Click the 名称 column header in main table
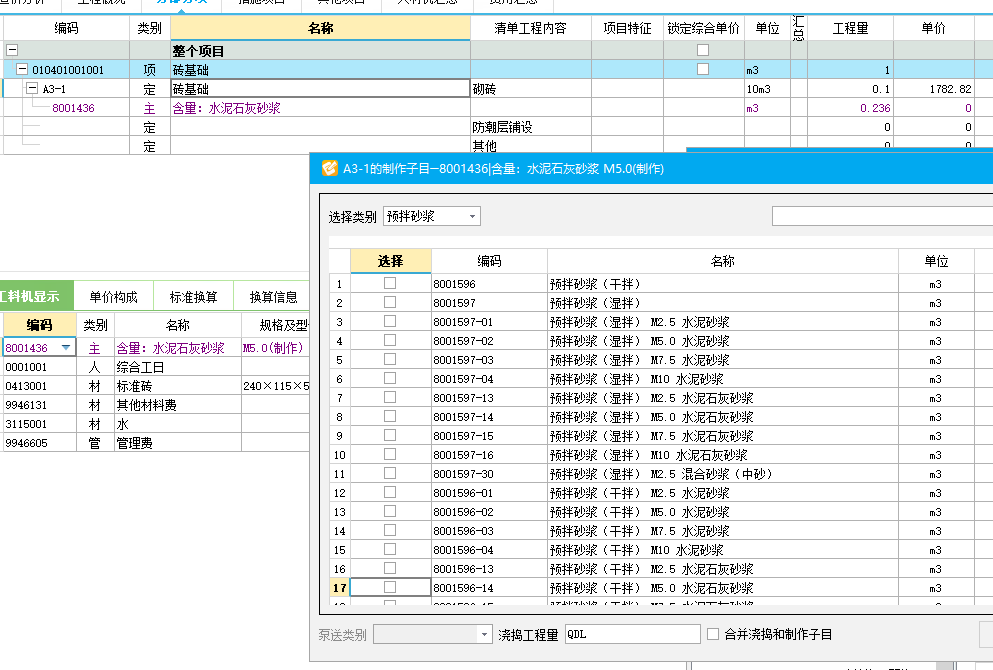The width and height of the screenshot is (993, 670). (320, 28)
